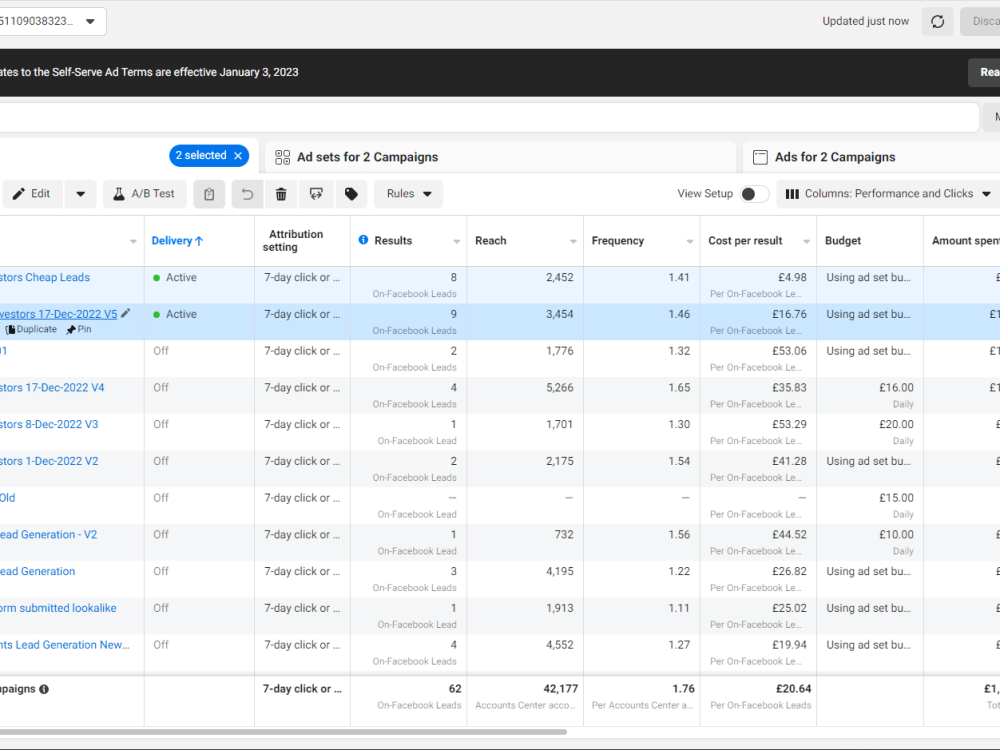Open the form submitted lookalike campaign link
1000x750 pixels.
[x=58, y=608]
